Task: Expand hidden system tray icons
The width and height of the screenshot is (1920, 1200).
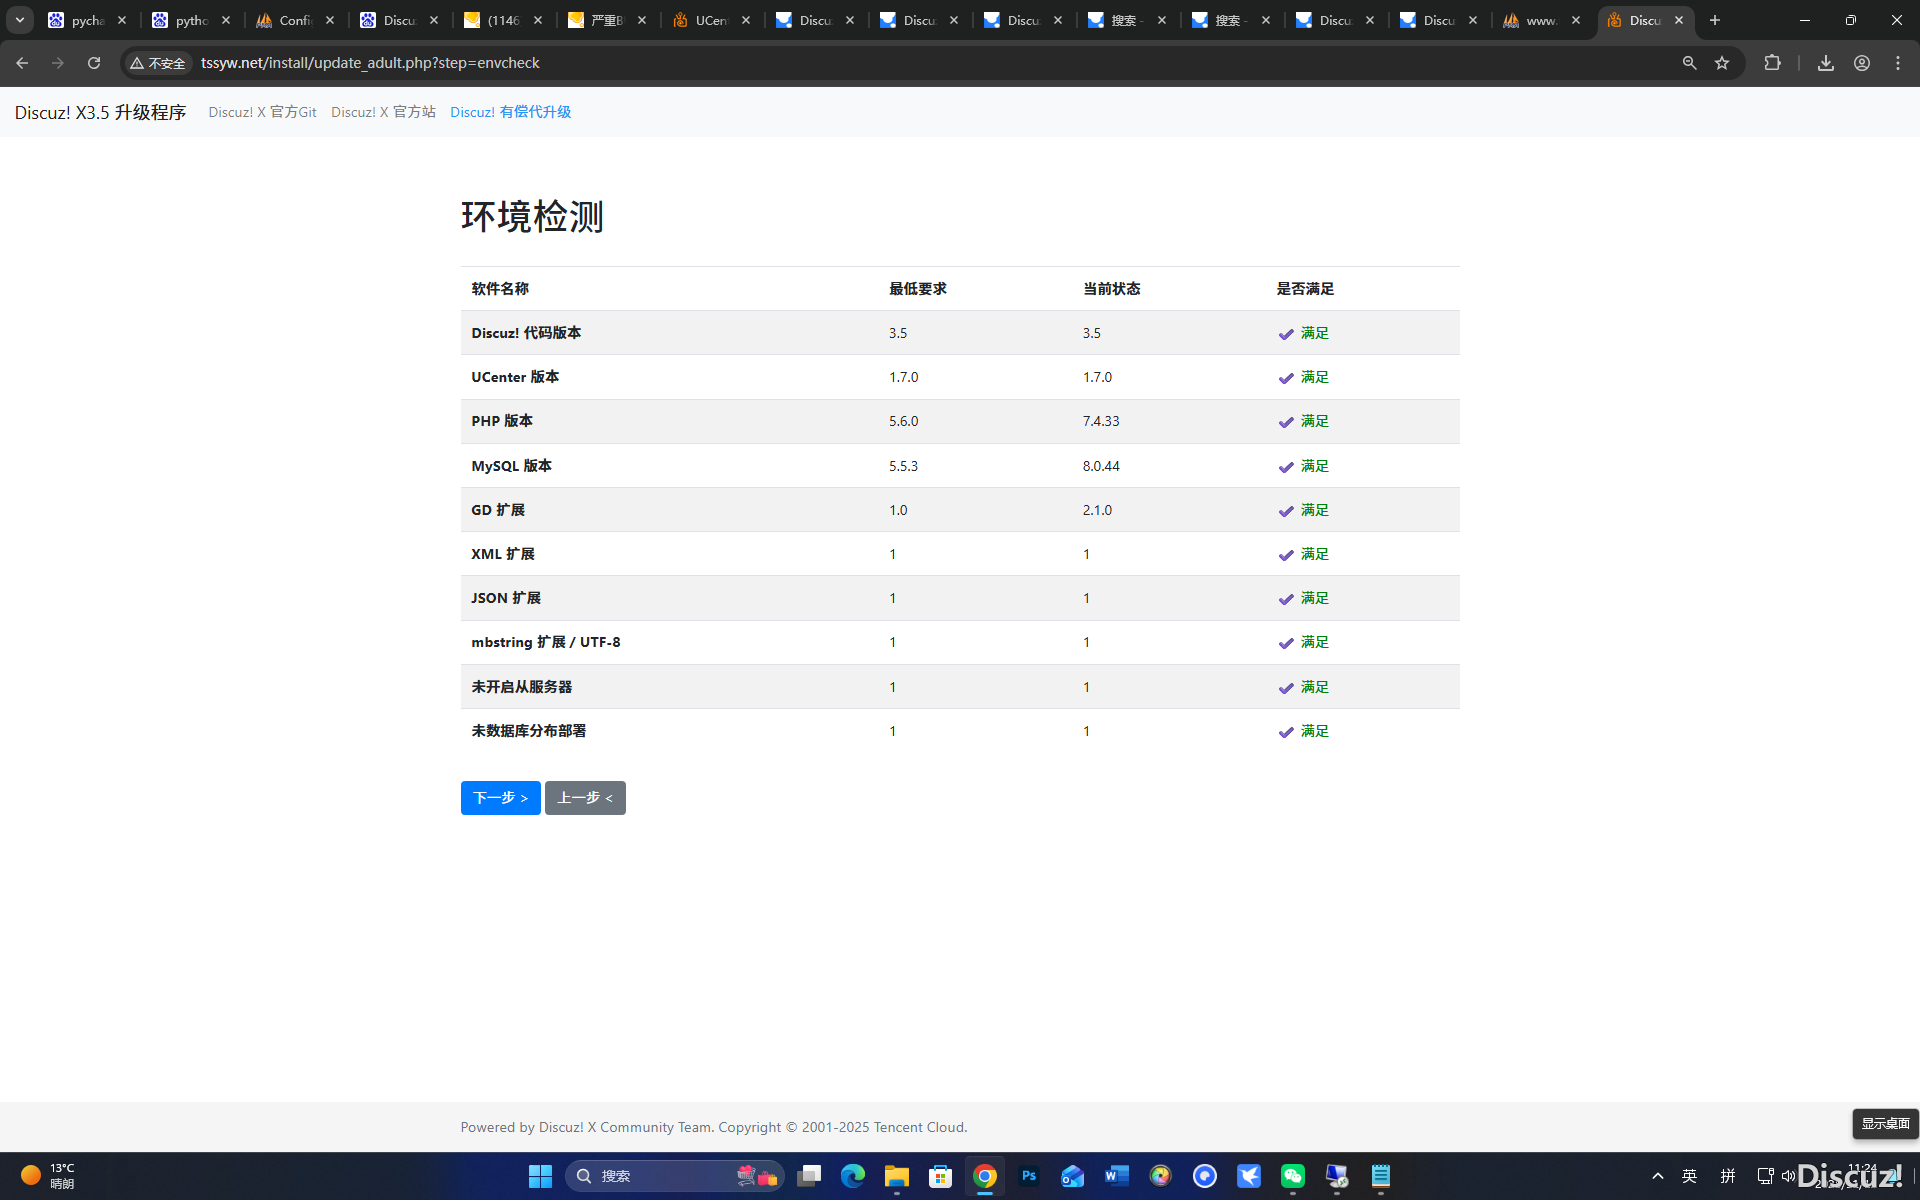Action: [x=1657, y=1176]
